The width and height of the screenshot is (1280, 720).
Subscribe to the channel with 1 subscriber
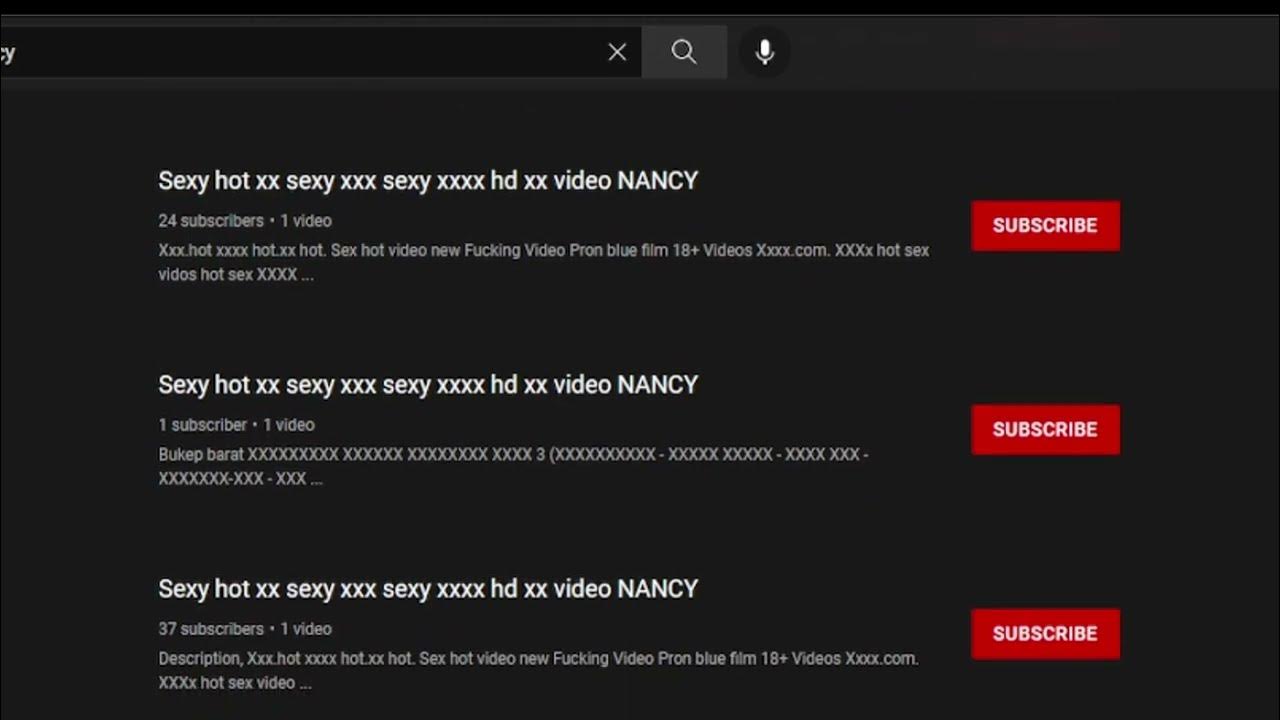pyautogui.click(x=1045, y=429)
